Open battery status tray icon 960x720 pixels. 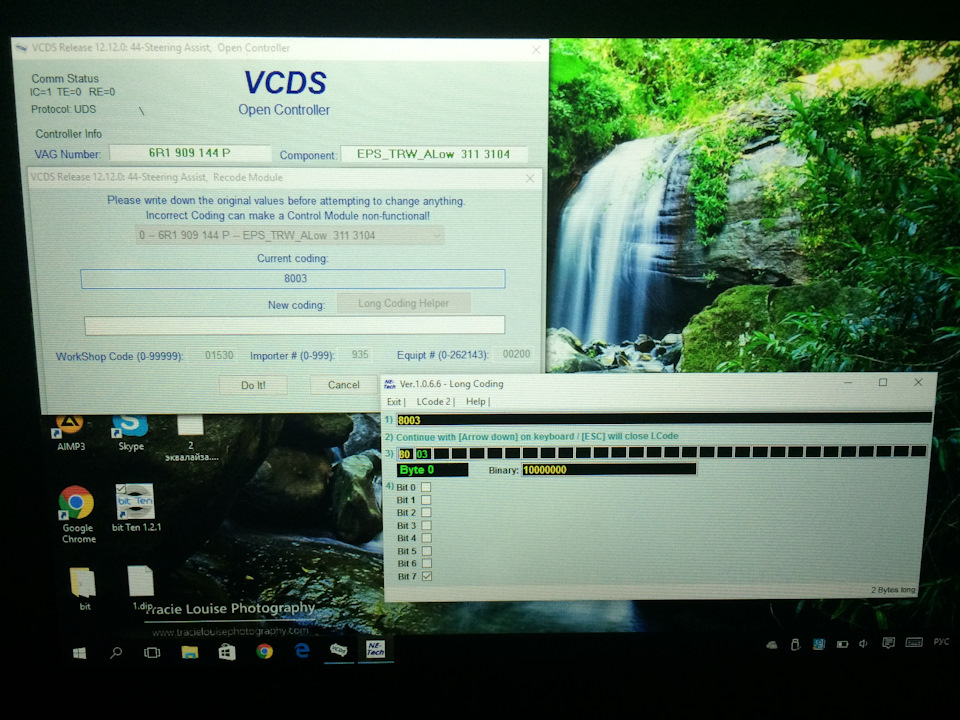click(x=842, y=644)
